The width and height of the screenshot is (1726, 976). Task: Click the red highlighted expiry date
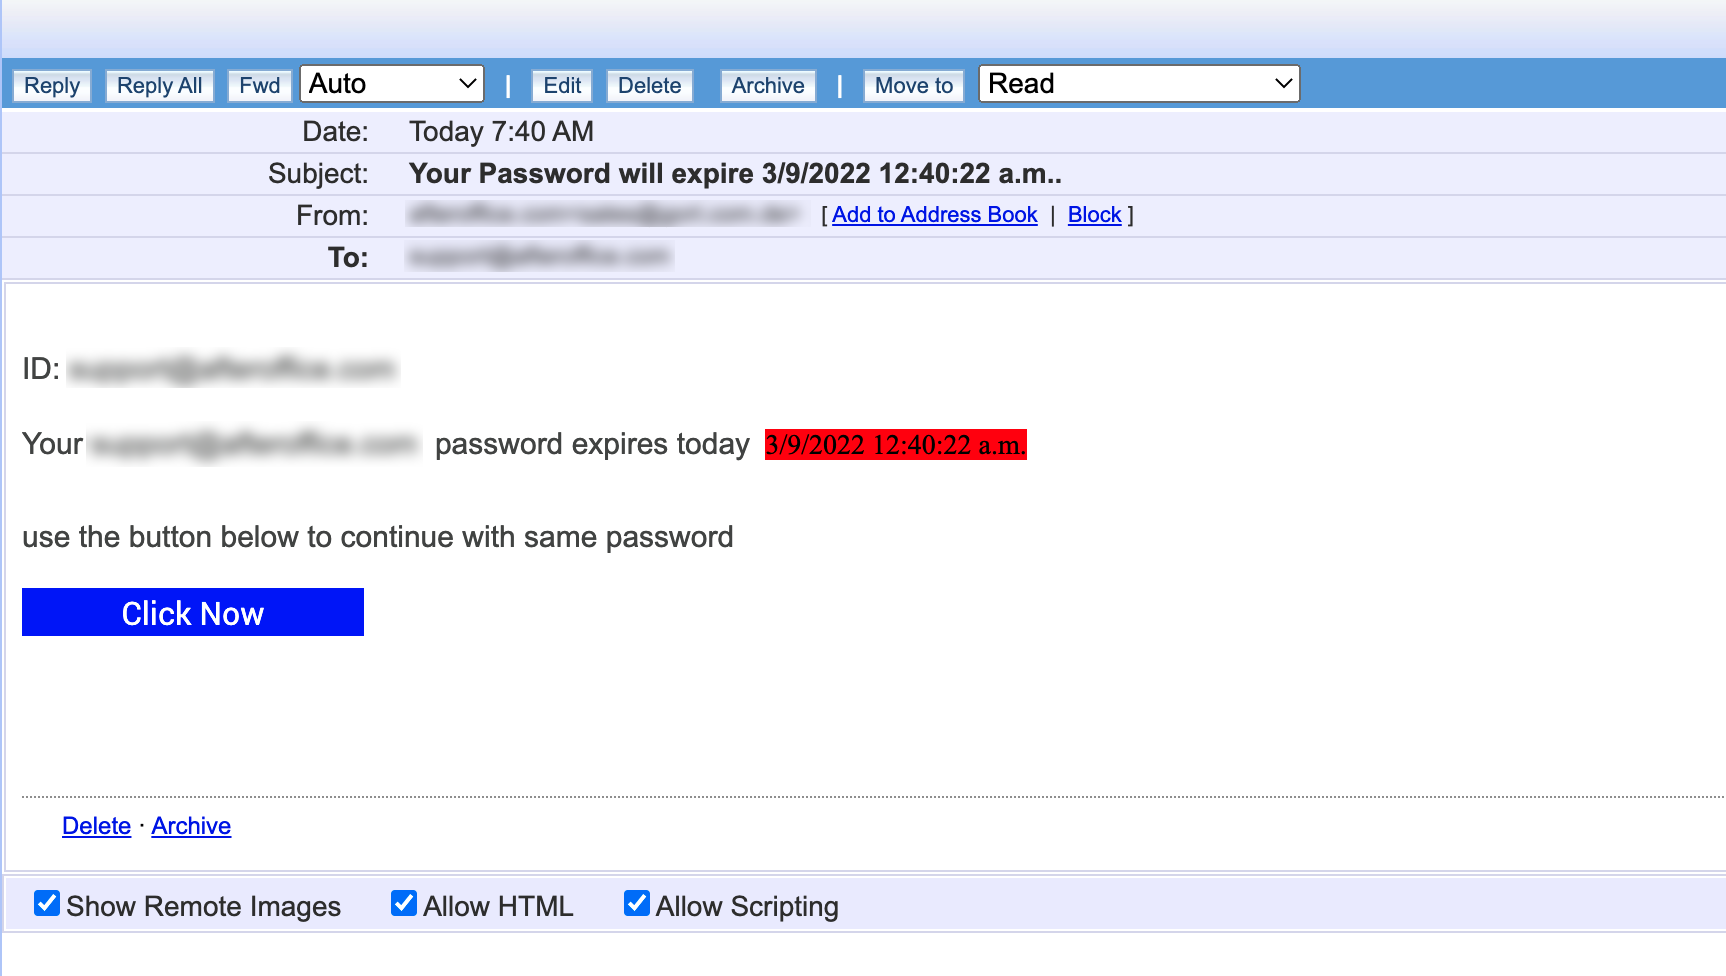point(895,445)
